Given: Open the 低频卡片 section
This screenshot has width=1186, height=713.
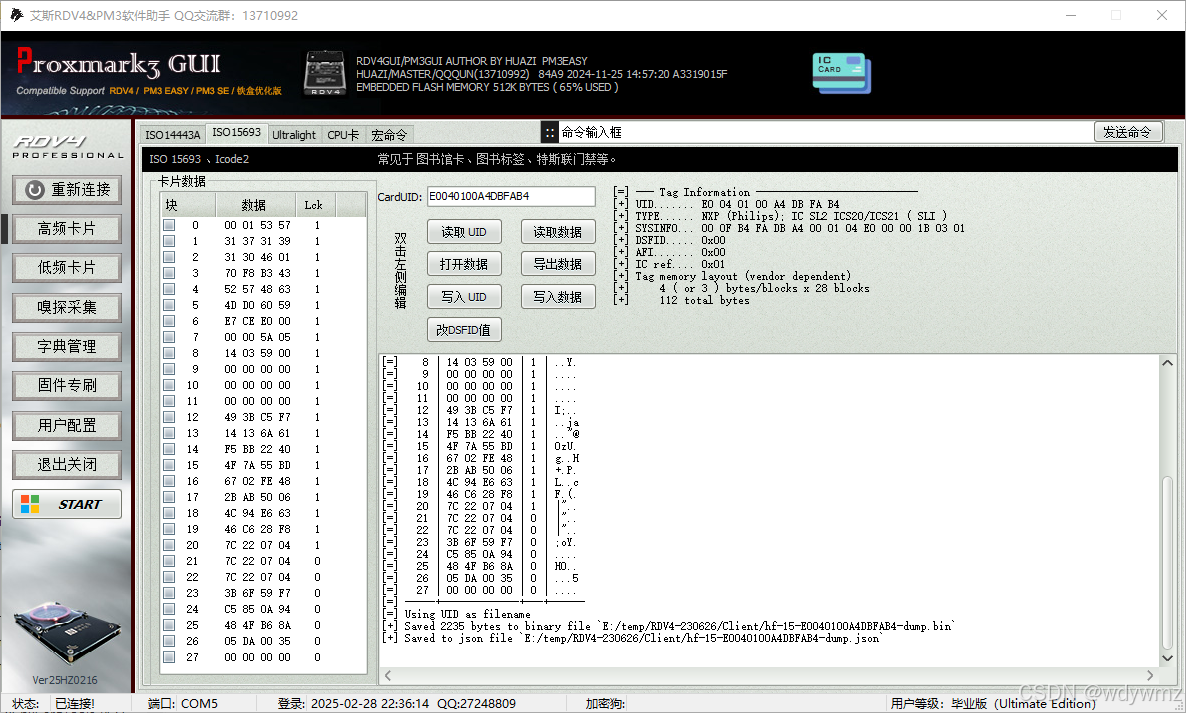Looking at the screenshot, I should [x=67, y=268].
